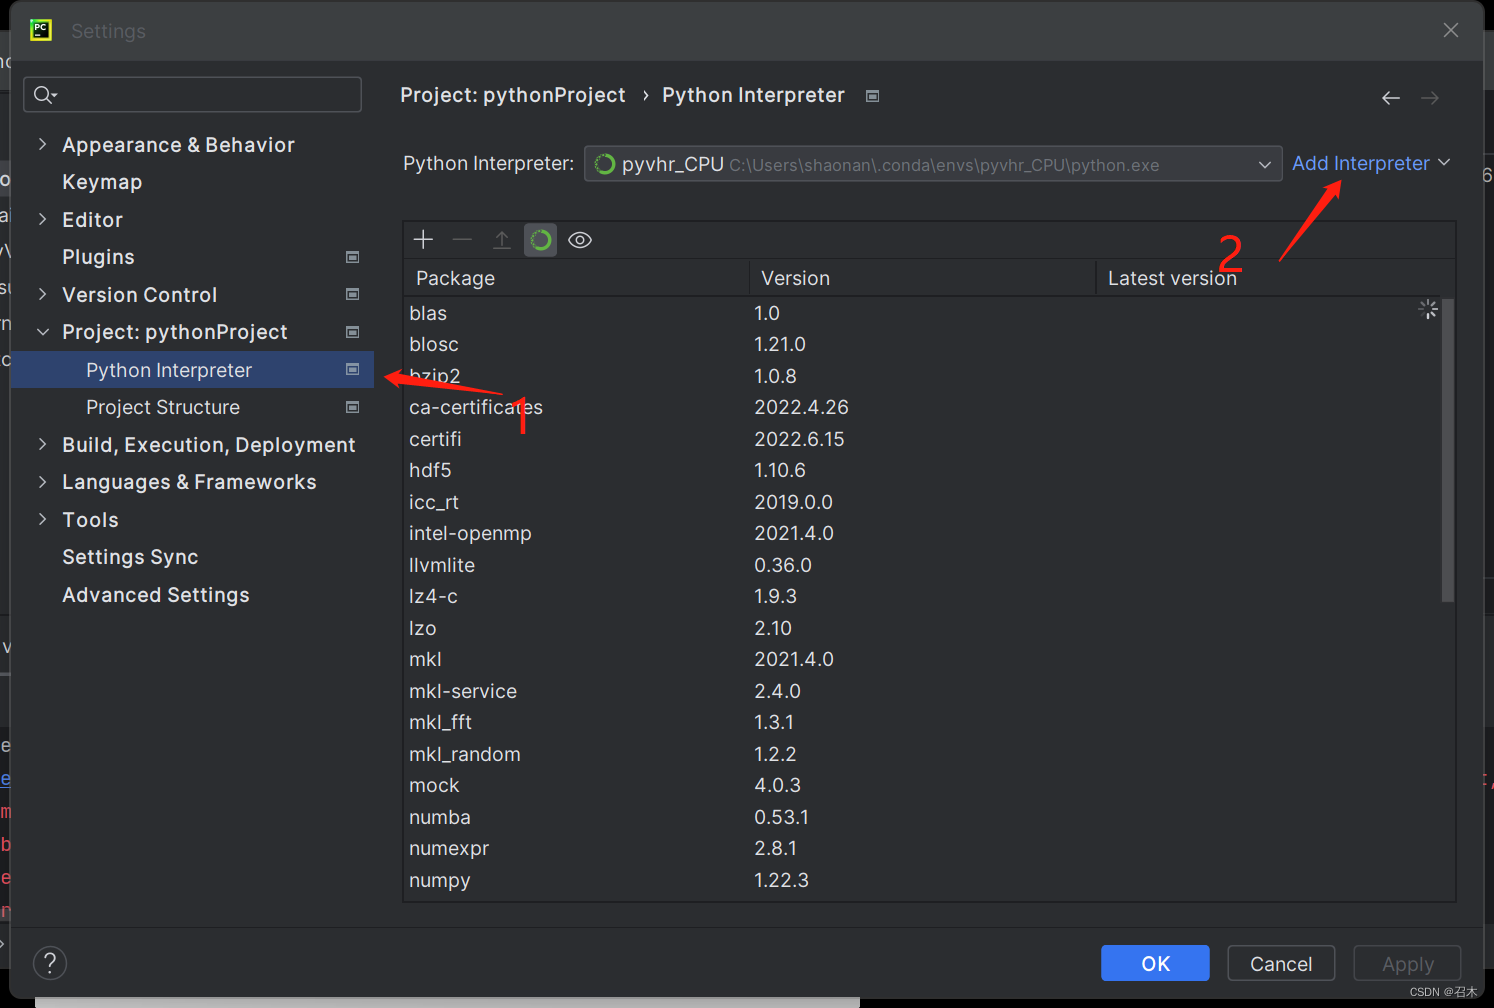Viewport: 1494px width, 1008px height.
Task: Select the blosc package row
Action: [920, 344]
